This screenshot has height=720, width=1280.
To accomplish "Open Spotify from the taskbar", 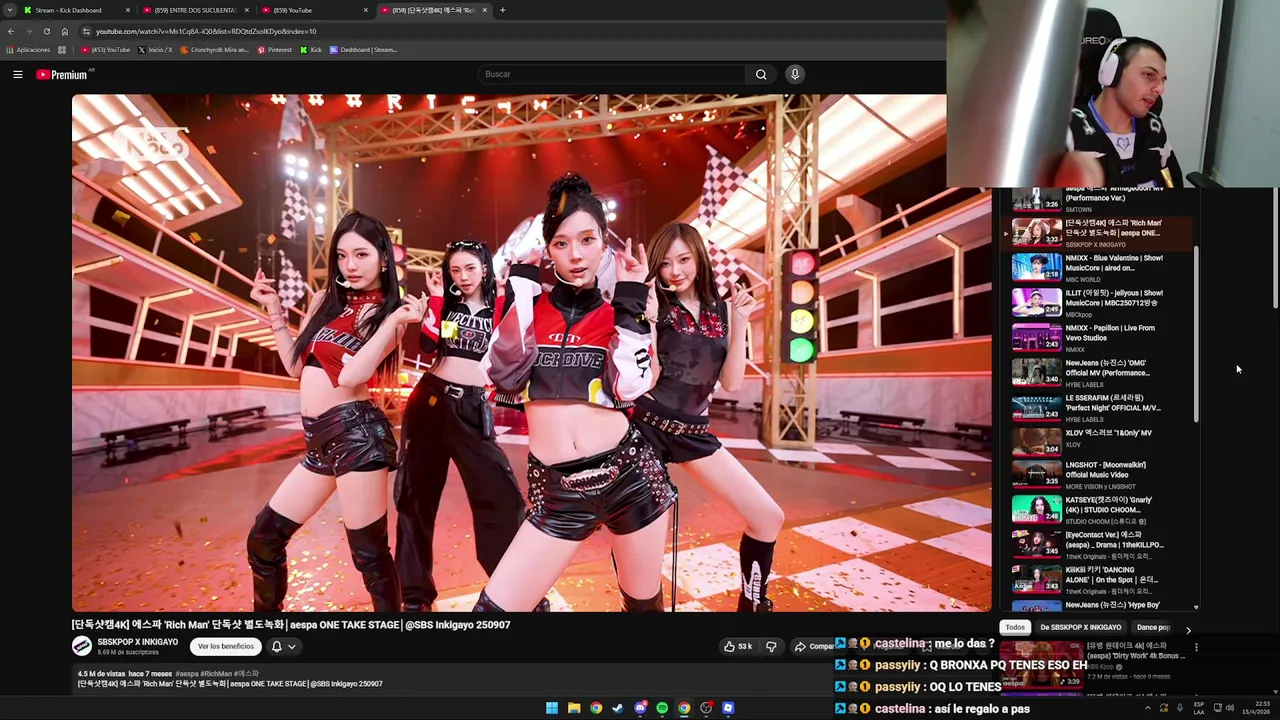I will pos(662,708).
